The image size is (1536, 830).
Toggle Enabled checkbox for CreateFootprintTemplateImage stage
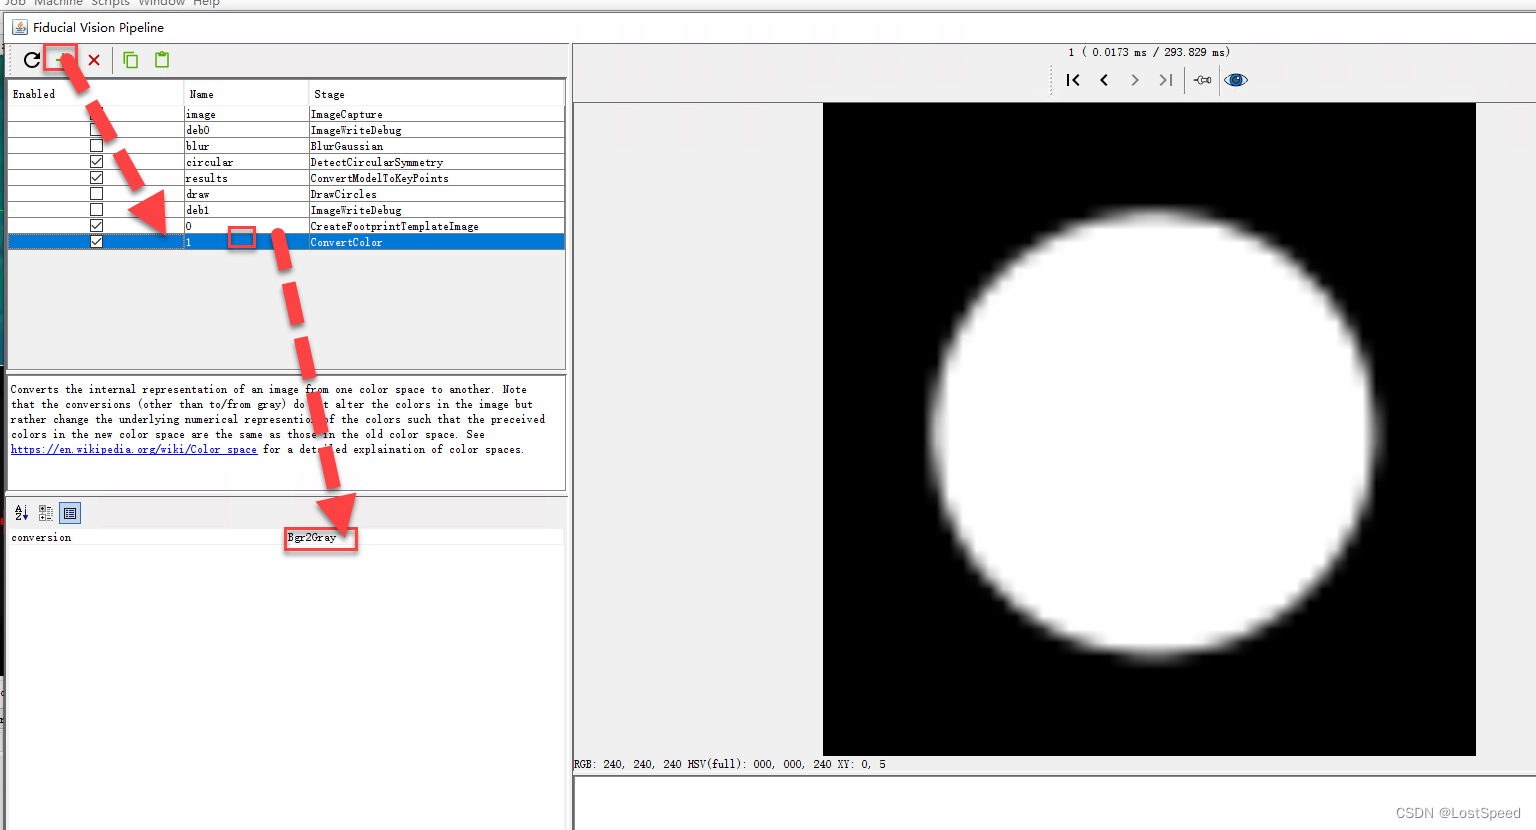click(x=96, y=226)
